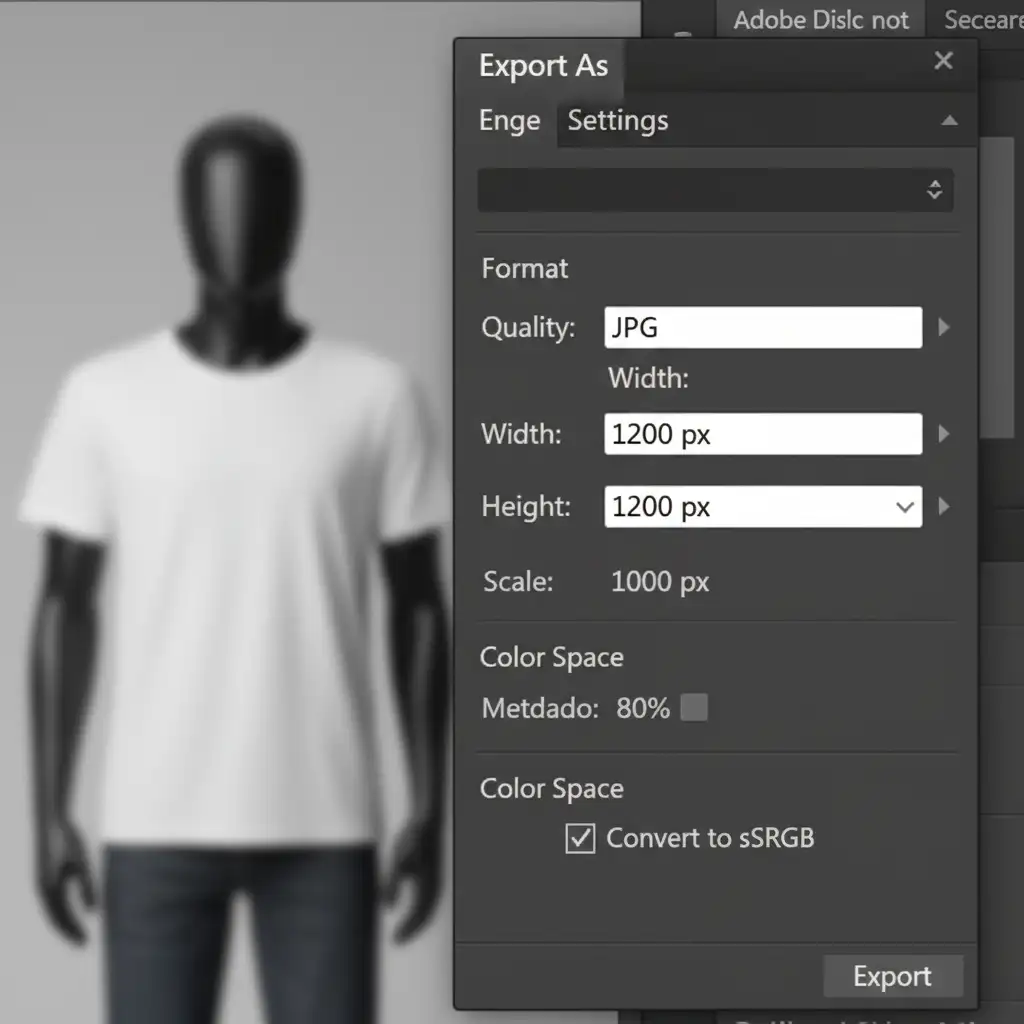This screenshot has width=1024, height=1024.
Task: Switch to the Seceare tab
Action: point(981,20)
